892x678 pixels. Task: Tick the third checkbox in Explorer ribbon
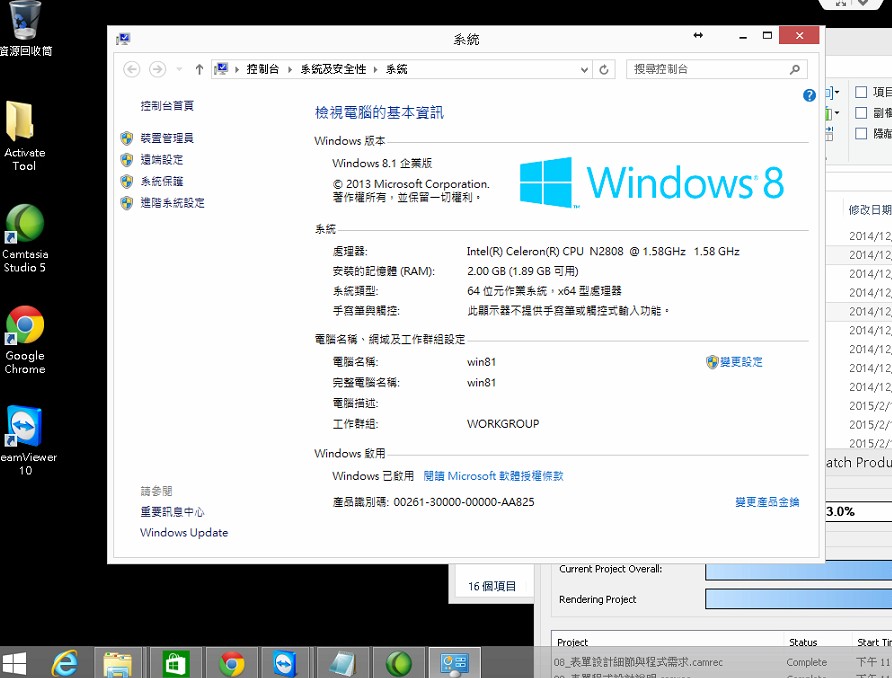tap(861, 133)
